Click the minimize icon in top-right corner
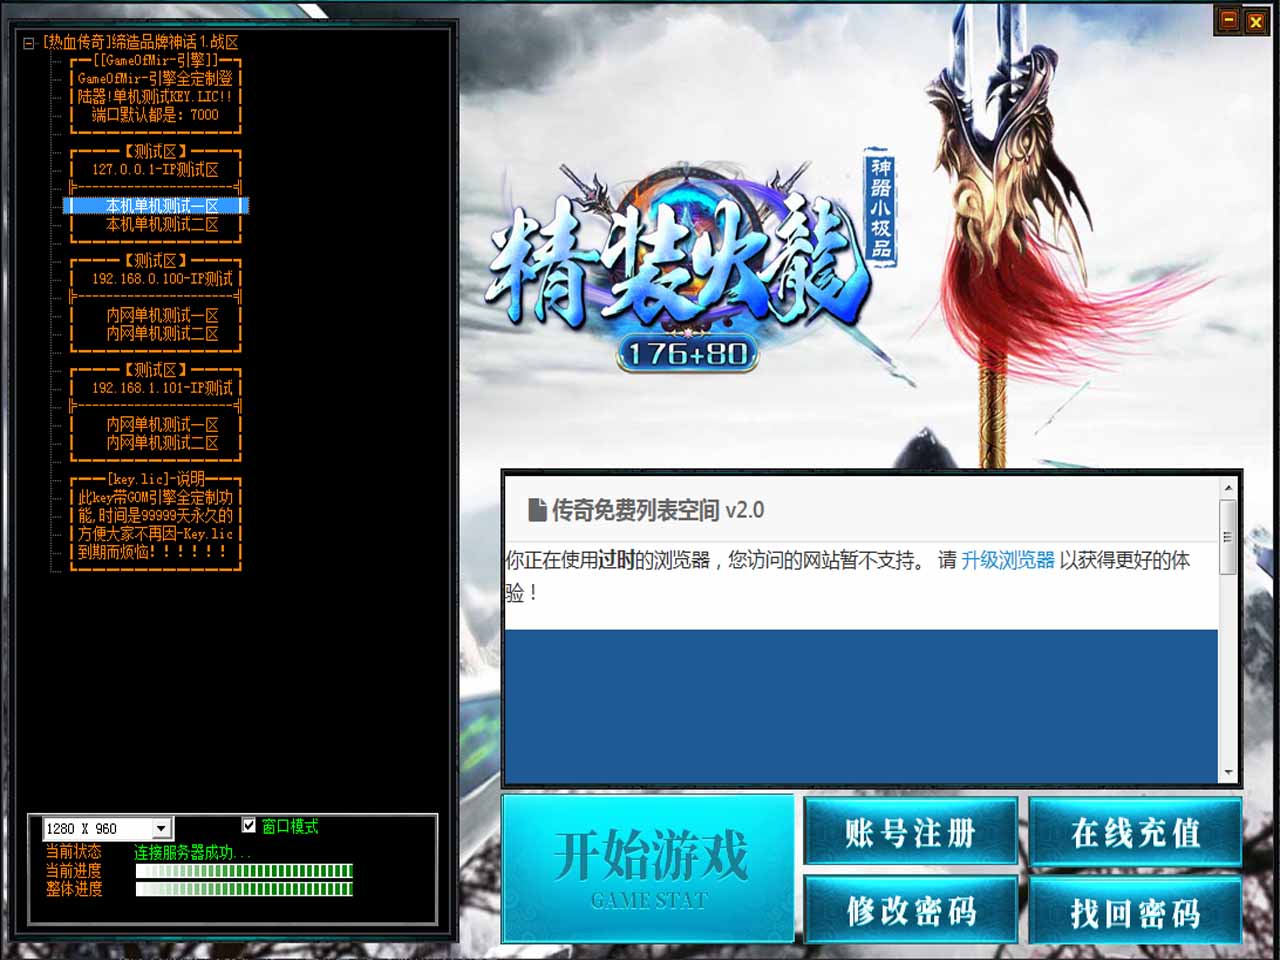 click(x=1229, y=20)
